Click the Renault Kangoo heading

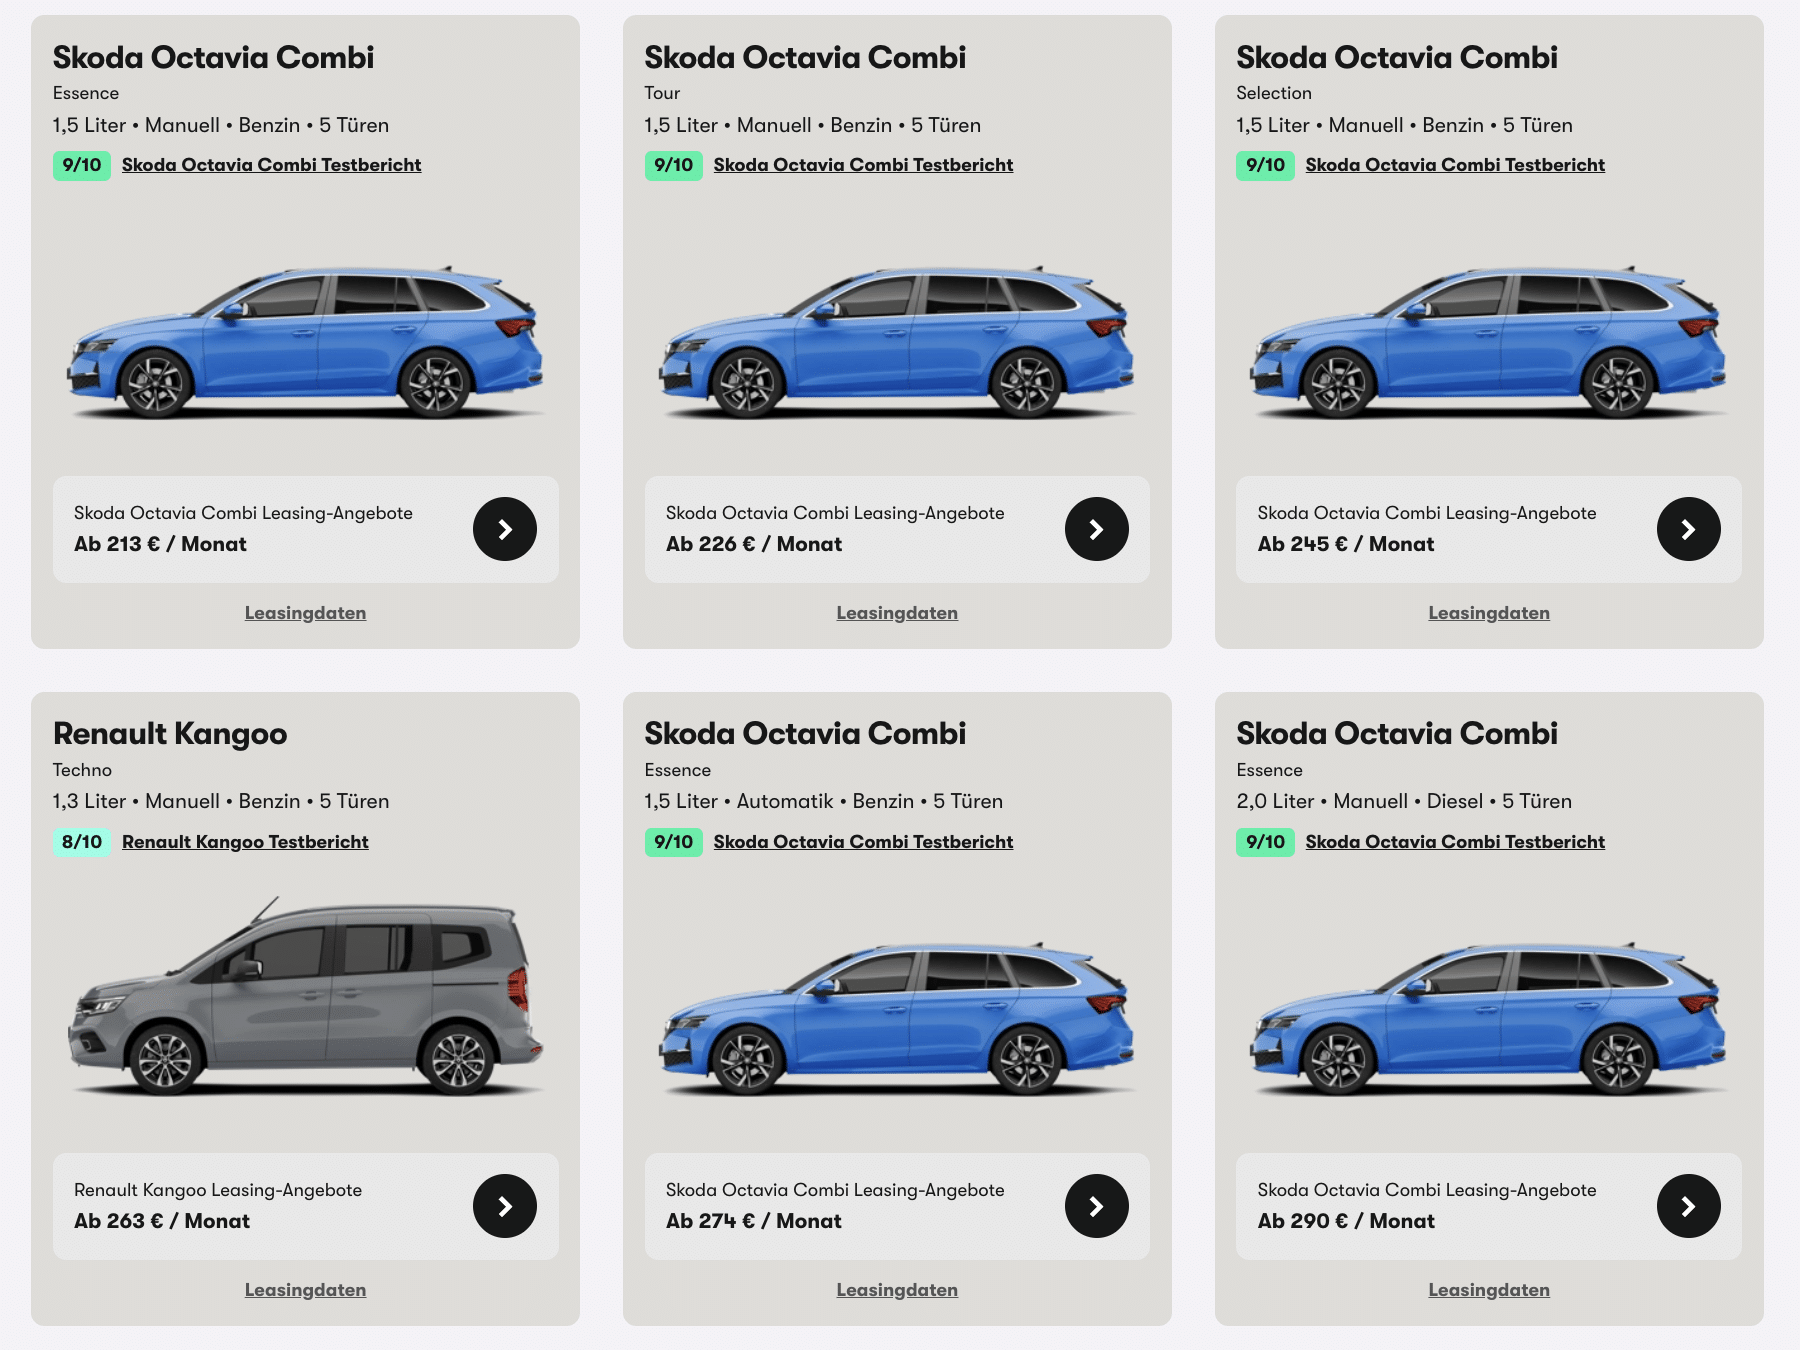170,734
